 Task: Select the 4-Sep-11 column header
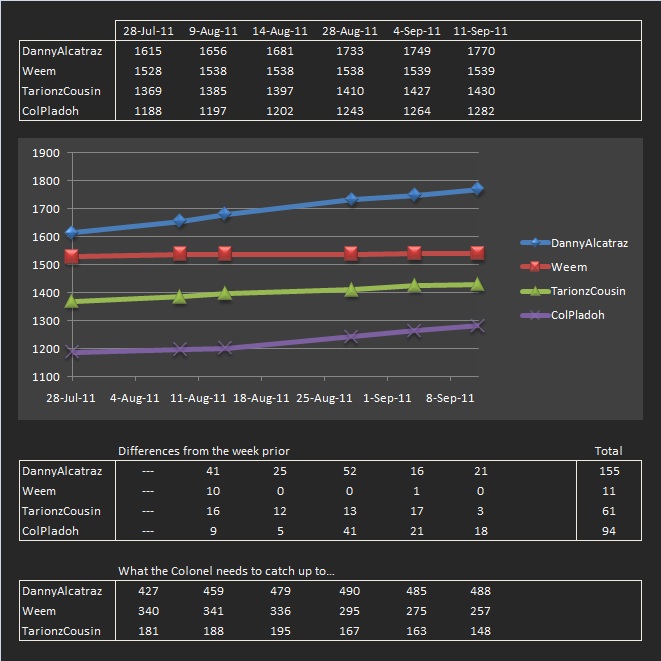[x=416, y=31]
